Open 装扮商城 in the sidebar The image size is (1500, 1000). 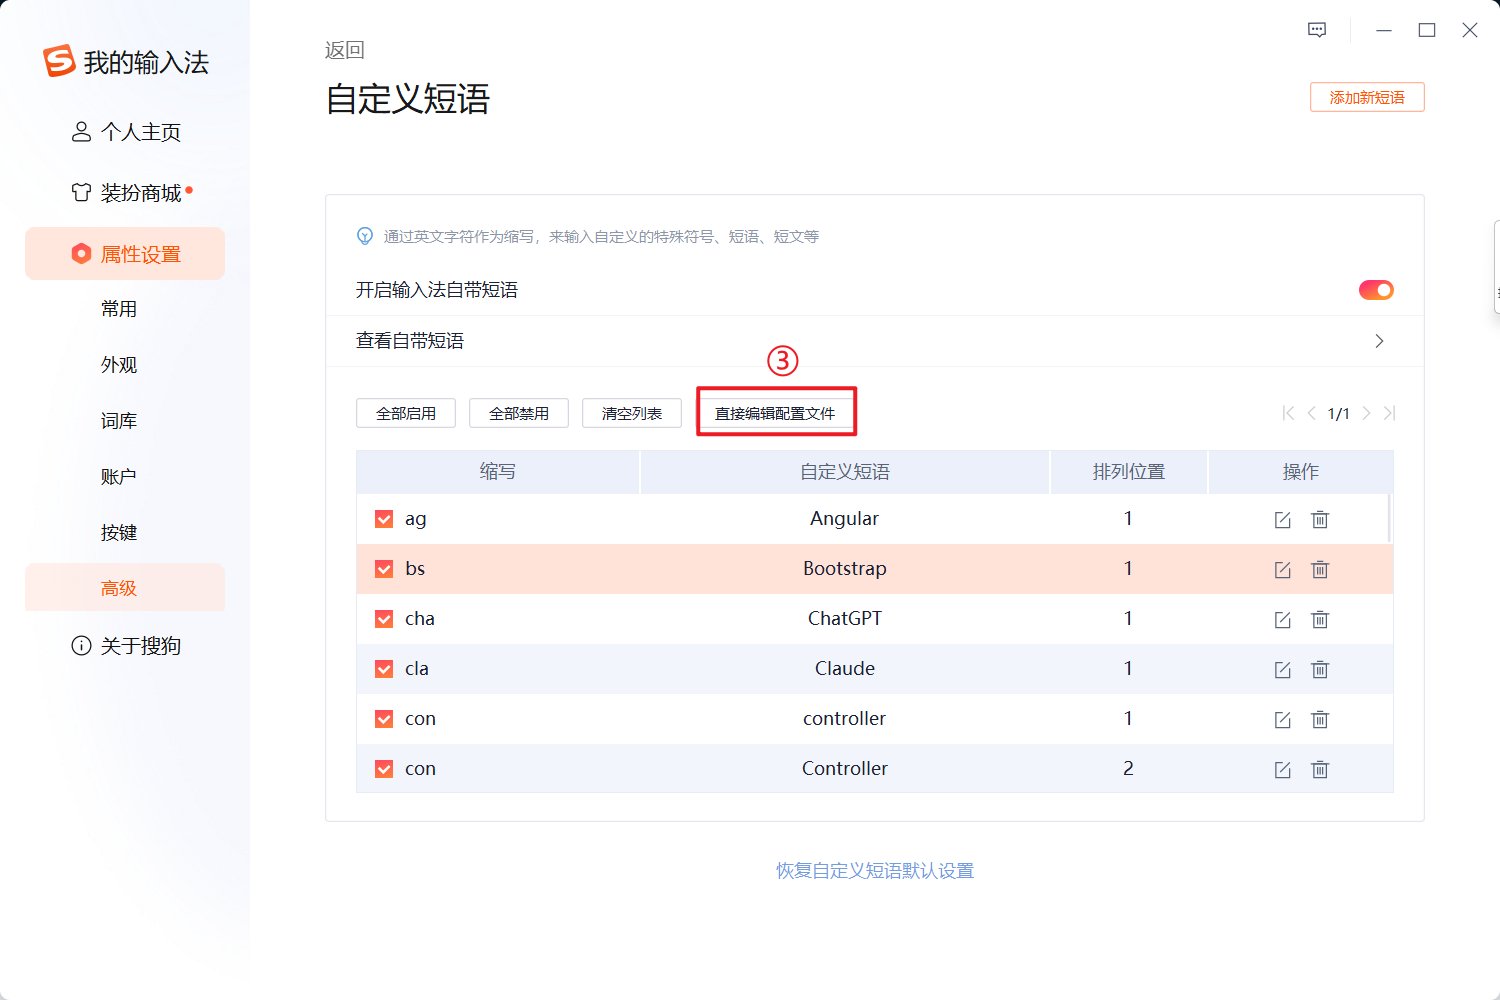click(130, 193)
